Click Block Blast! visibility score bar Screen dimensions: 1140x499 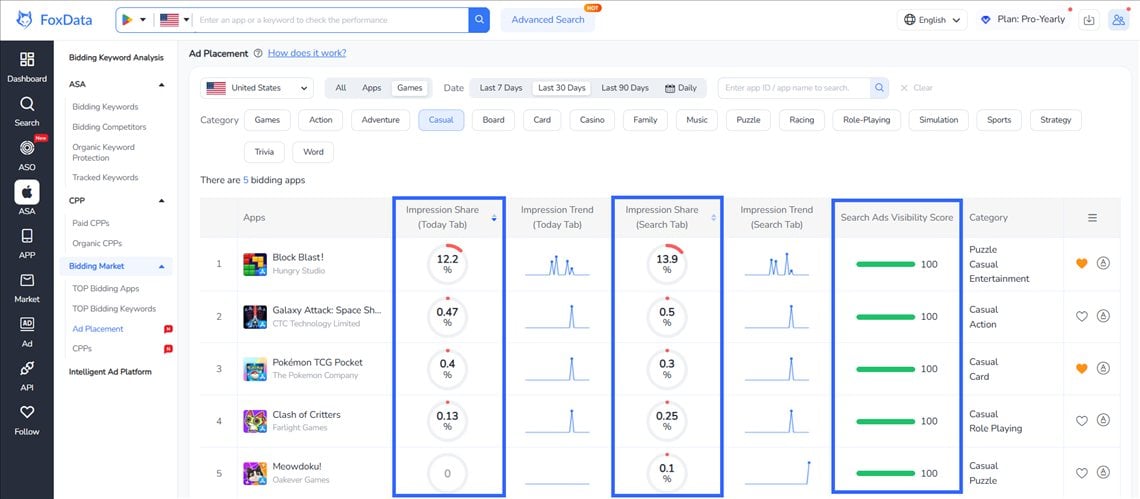886,264
